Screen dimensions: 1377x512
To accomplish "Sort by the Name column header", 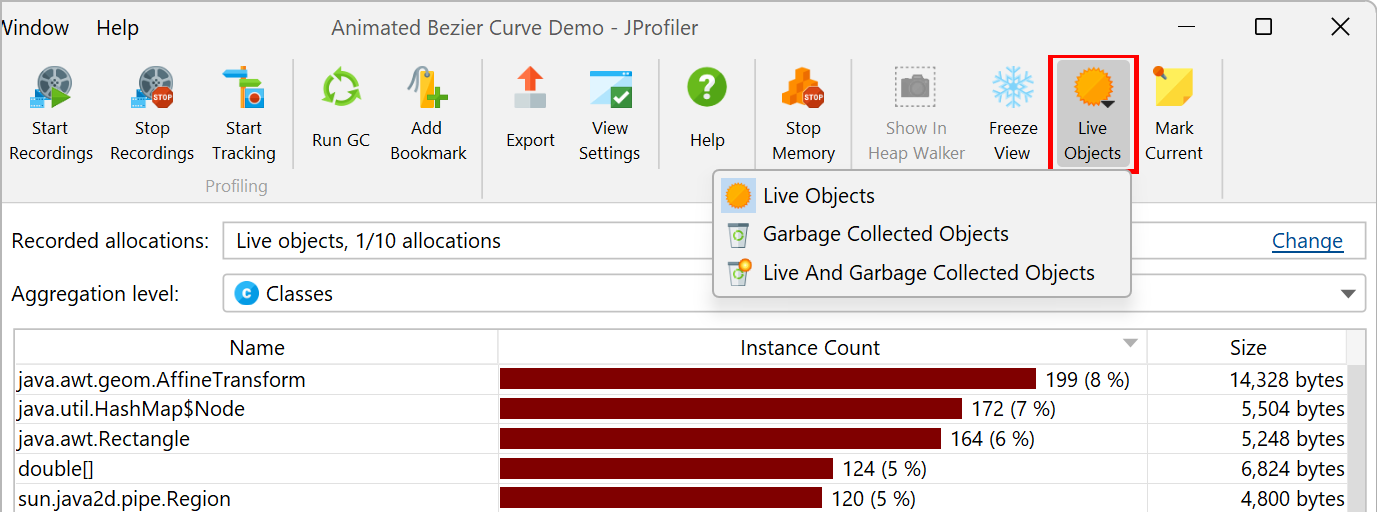I will [x=257, y=348].
